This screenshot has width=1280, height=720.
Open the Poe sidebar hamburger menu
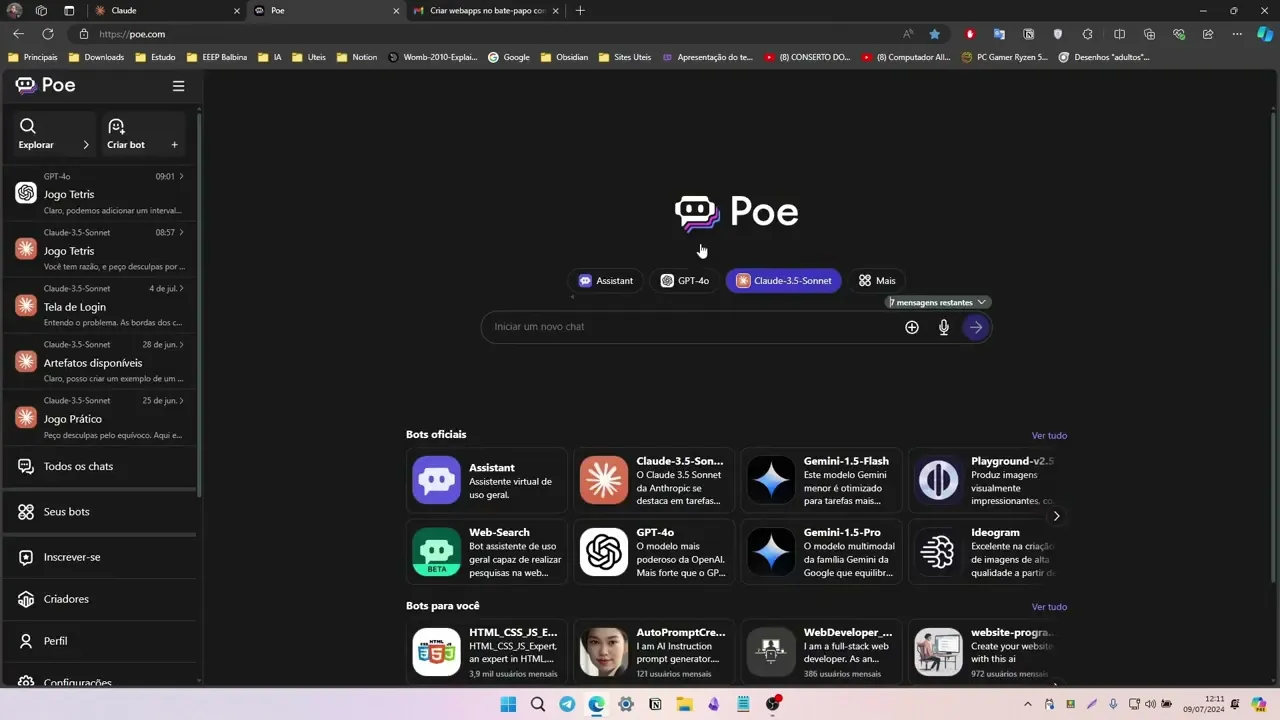178,86
